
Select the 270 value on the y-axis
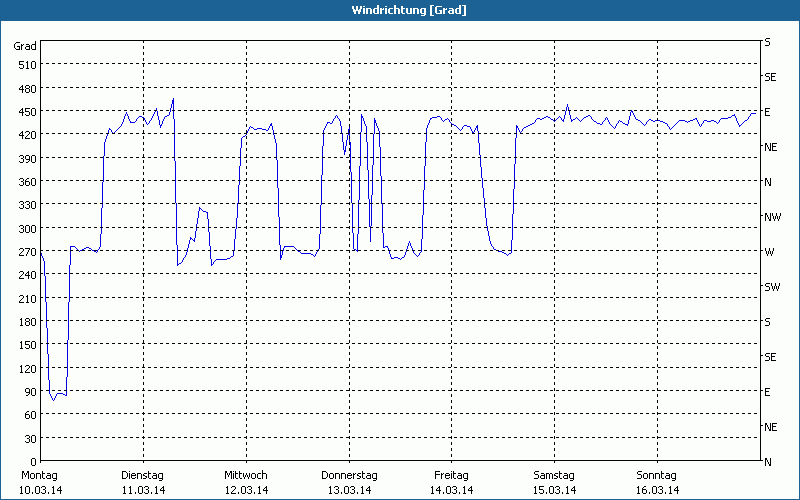pyautogui.click(x=27, y=252)
